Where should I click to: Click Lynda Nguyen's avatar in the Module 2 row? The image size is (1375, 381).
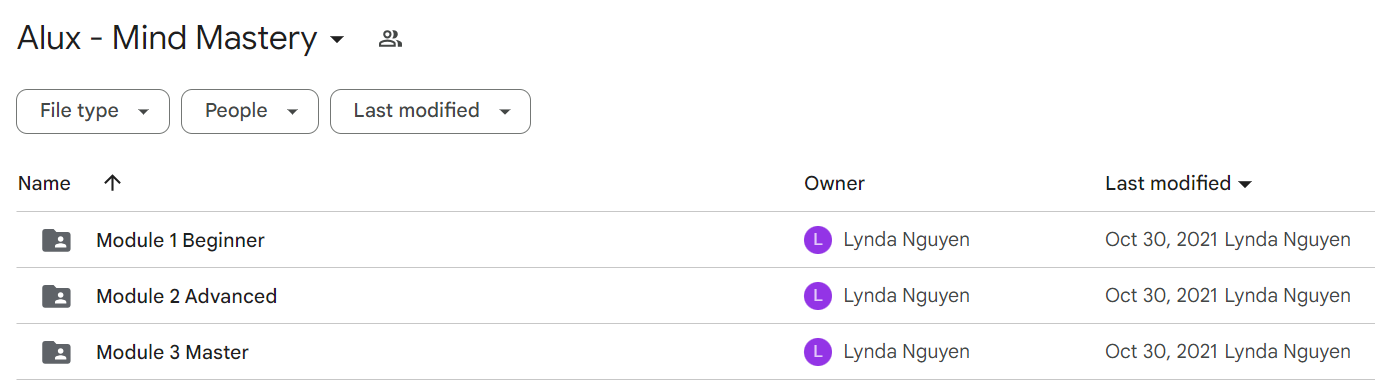(818, 296)
